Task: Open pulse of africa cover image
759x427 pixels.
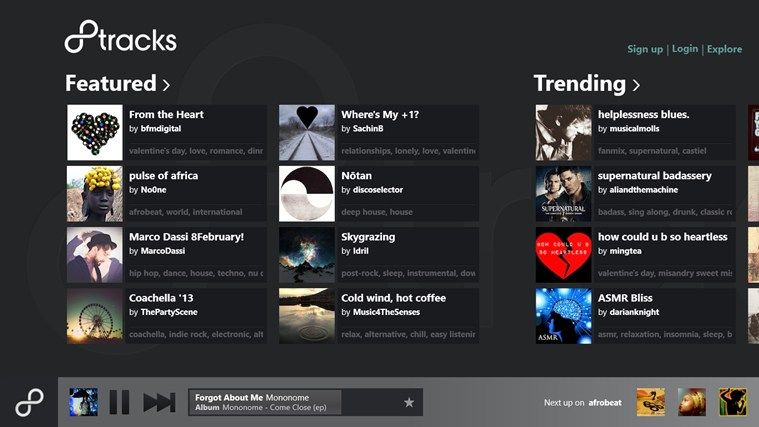Action: coord(95,194)
